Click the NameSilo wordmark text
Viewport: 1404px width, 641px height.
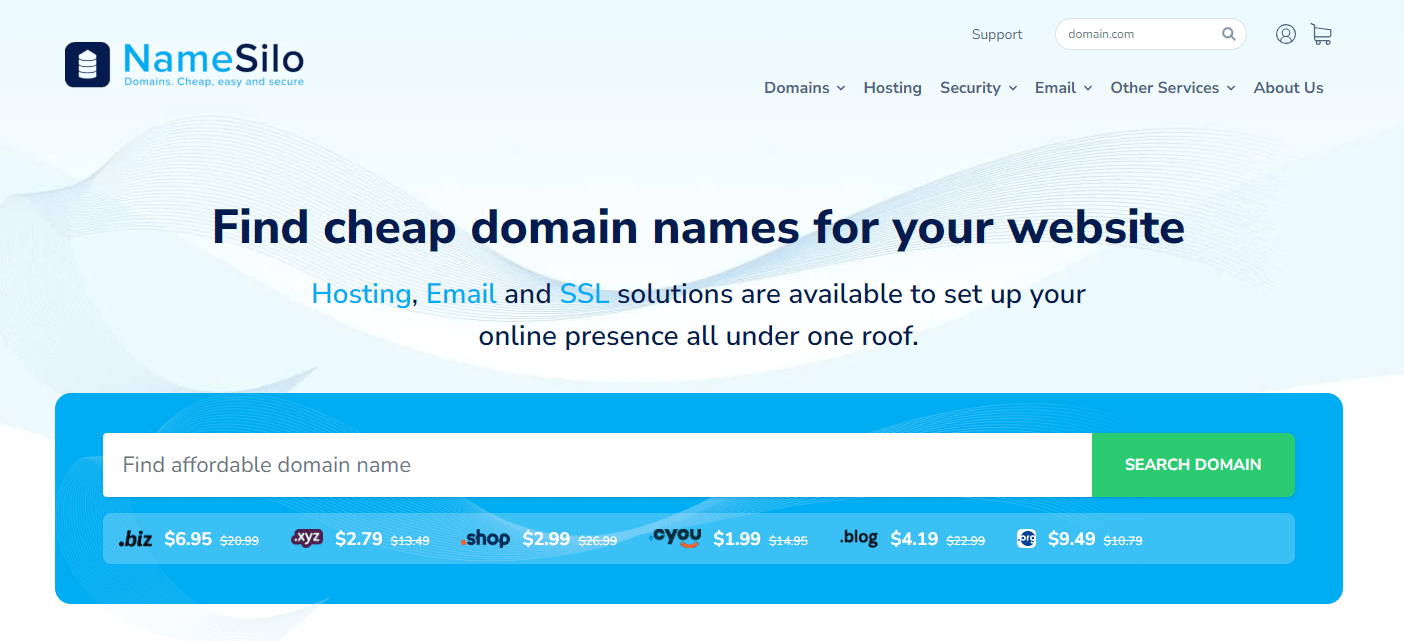[x=214, y=57]
